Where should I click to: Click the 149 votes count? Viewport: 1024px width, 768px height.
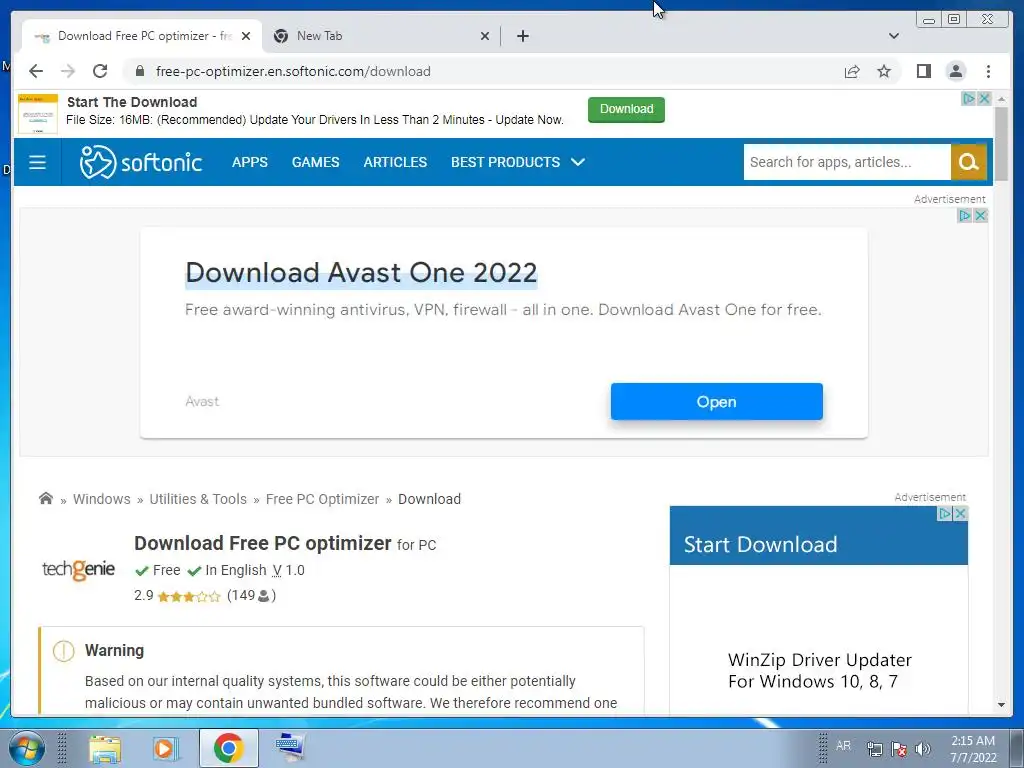tap(251, 596)
